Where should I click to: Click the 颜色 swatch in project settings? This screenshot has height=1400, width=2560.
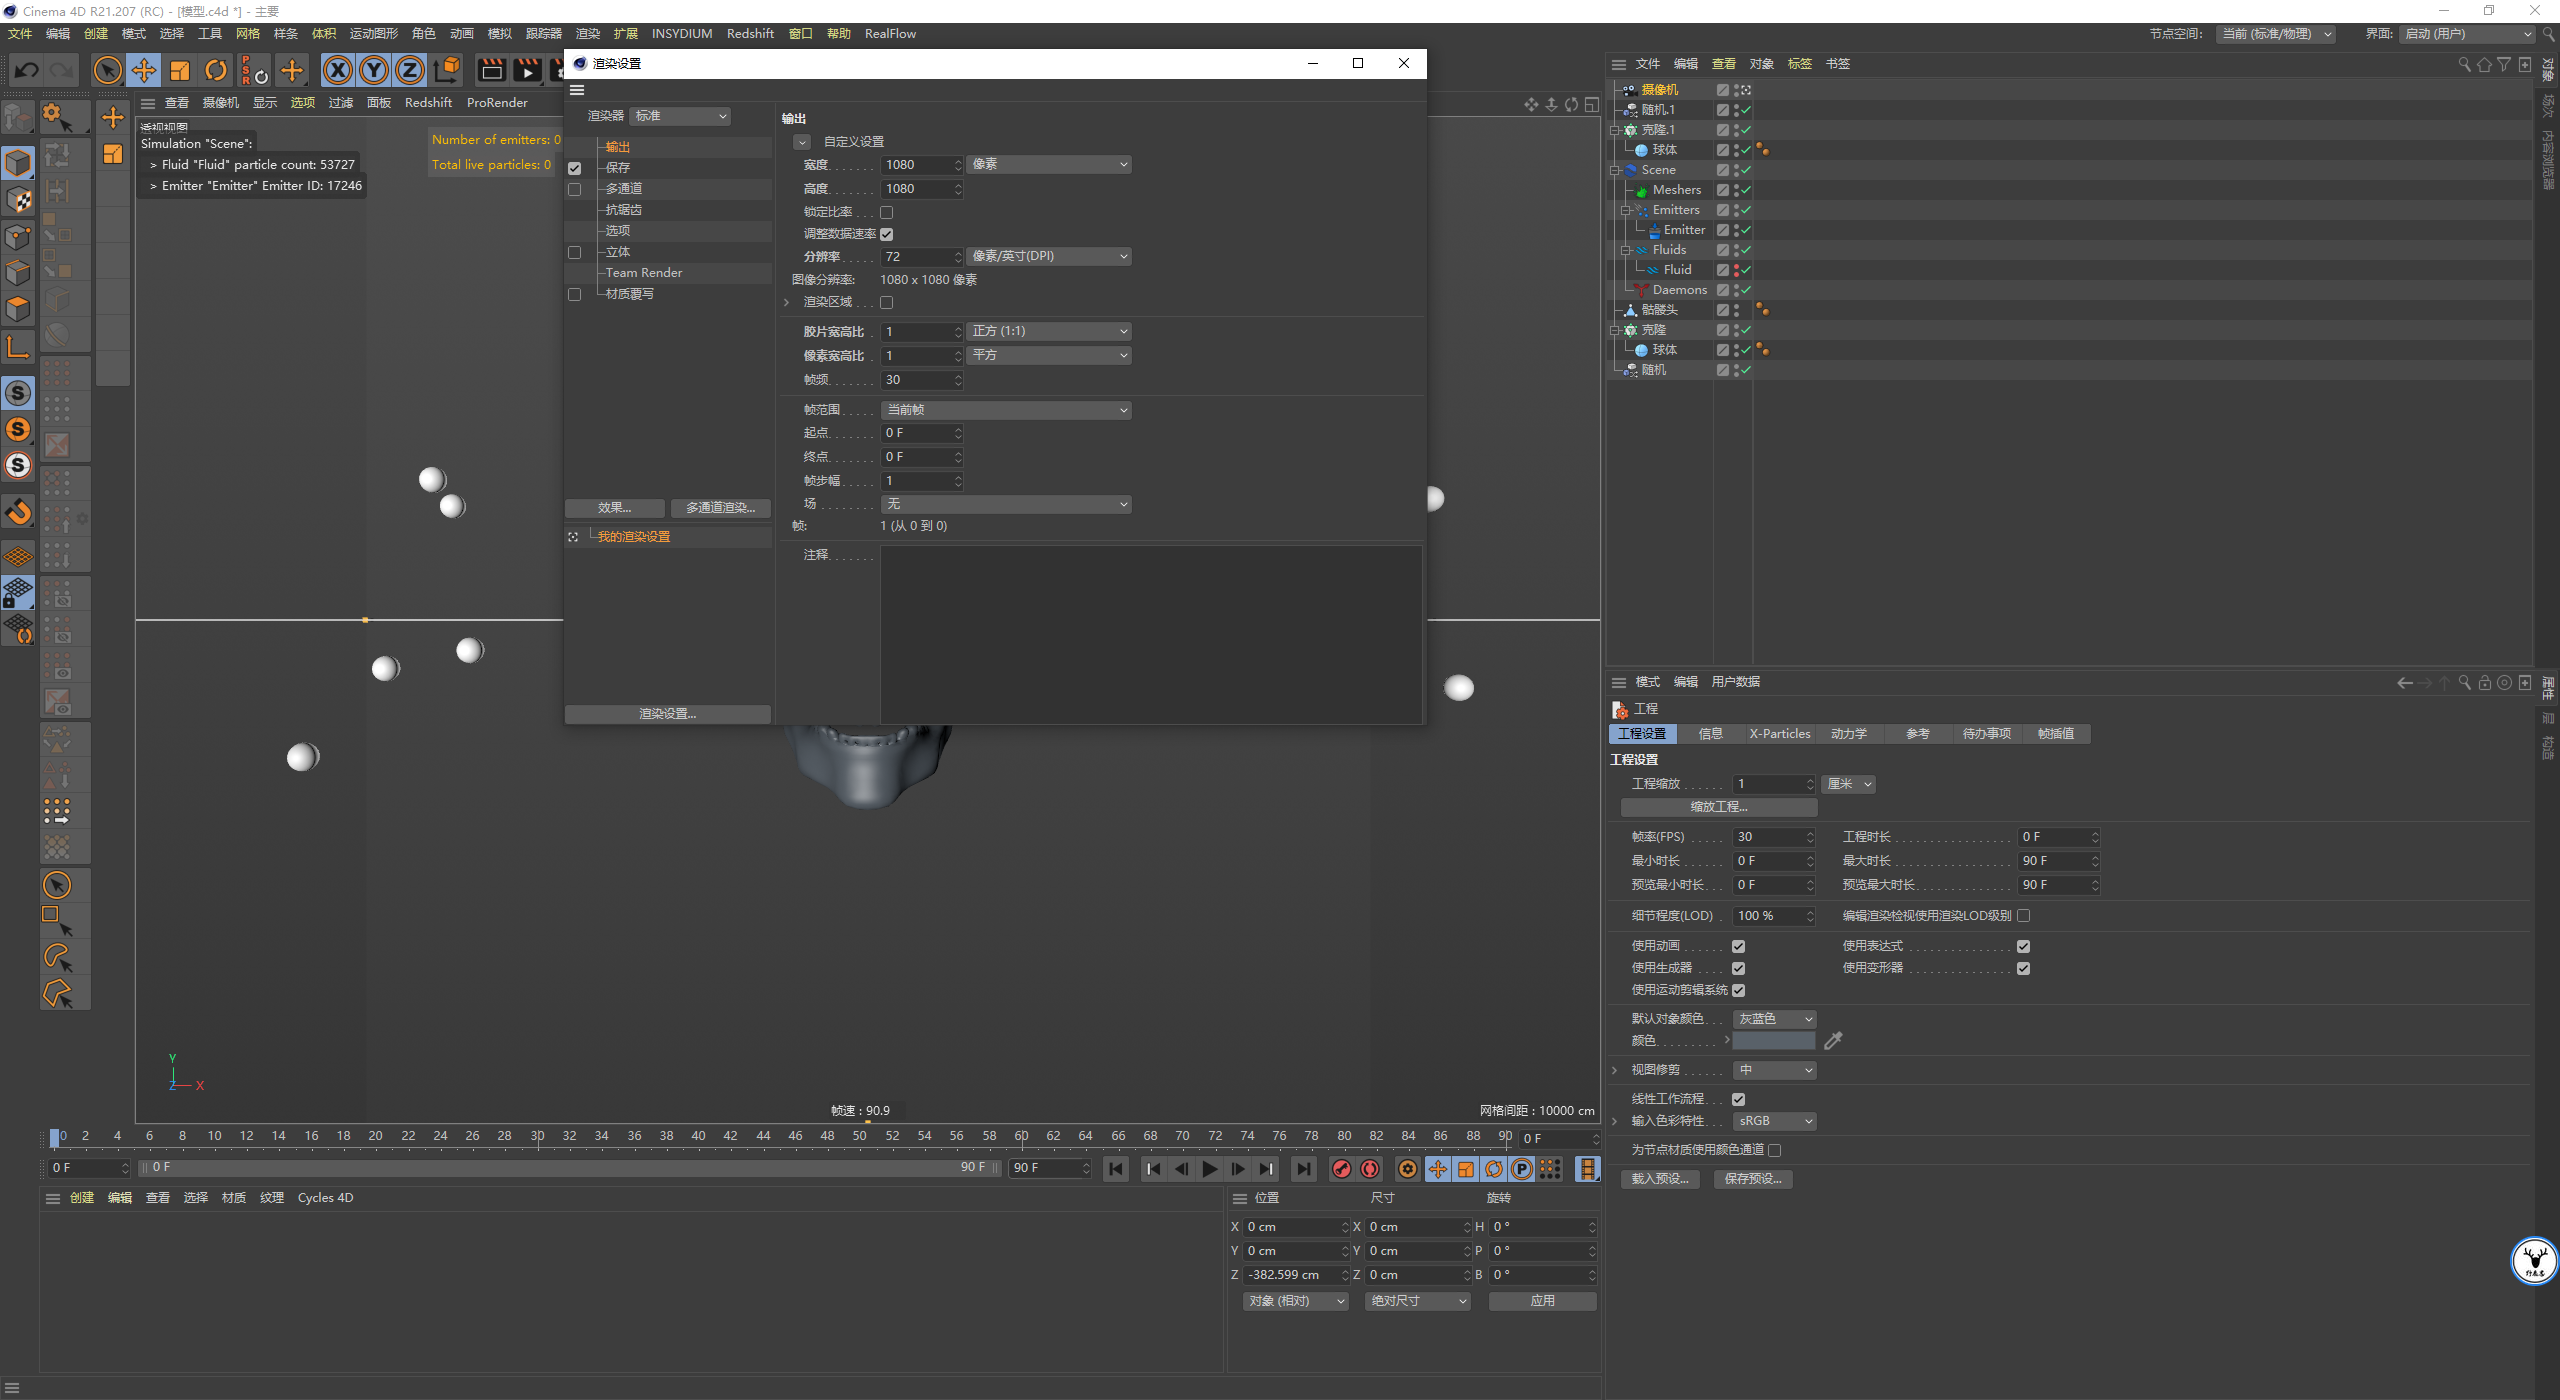coord(1774,1042)
